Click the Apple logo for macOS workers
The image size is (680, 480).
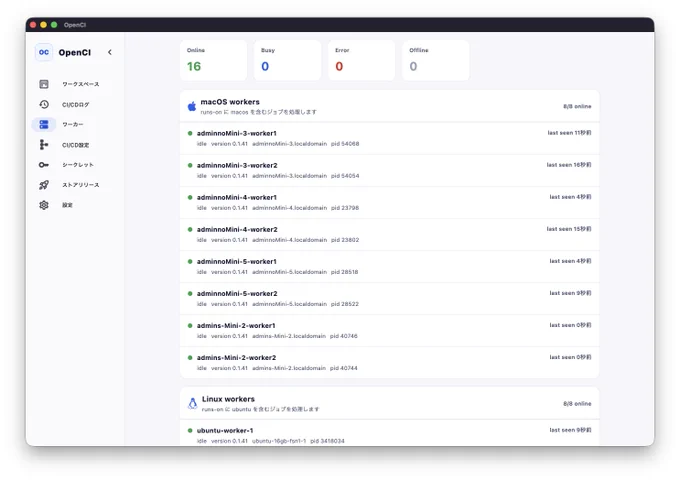pyautogui.click(x=192, y=106)
